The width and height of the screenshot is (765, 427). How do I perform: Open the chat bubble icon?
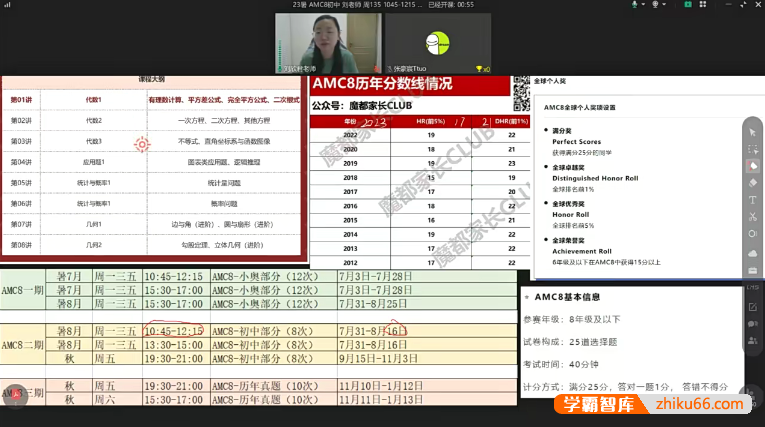click(x=752, y=324)
